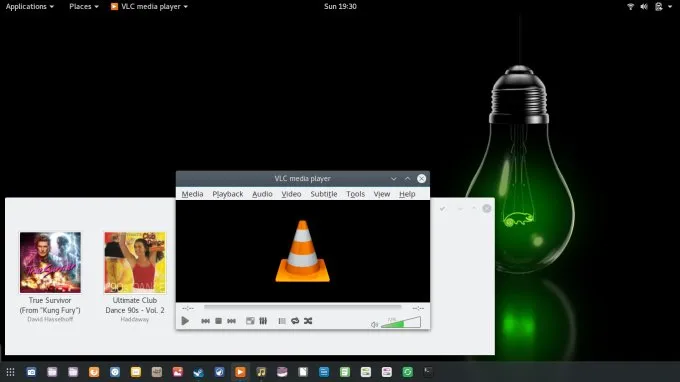Screen dimensions: 680x382
Task: Open the clock Sun 19:30 calendar
Action: 340,7
